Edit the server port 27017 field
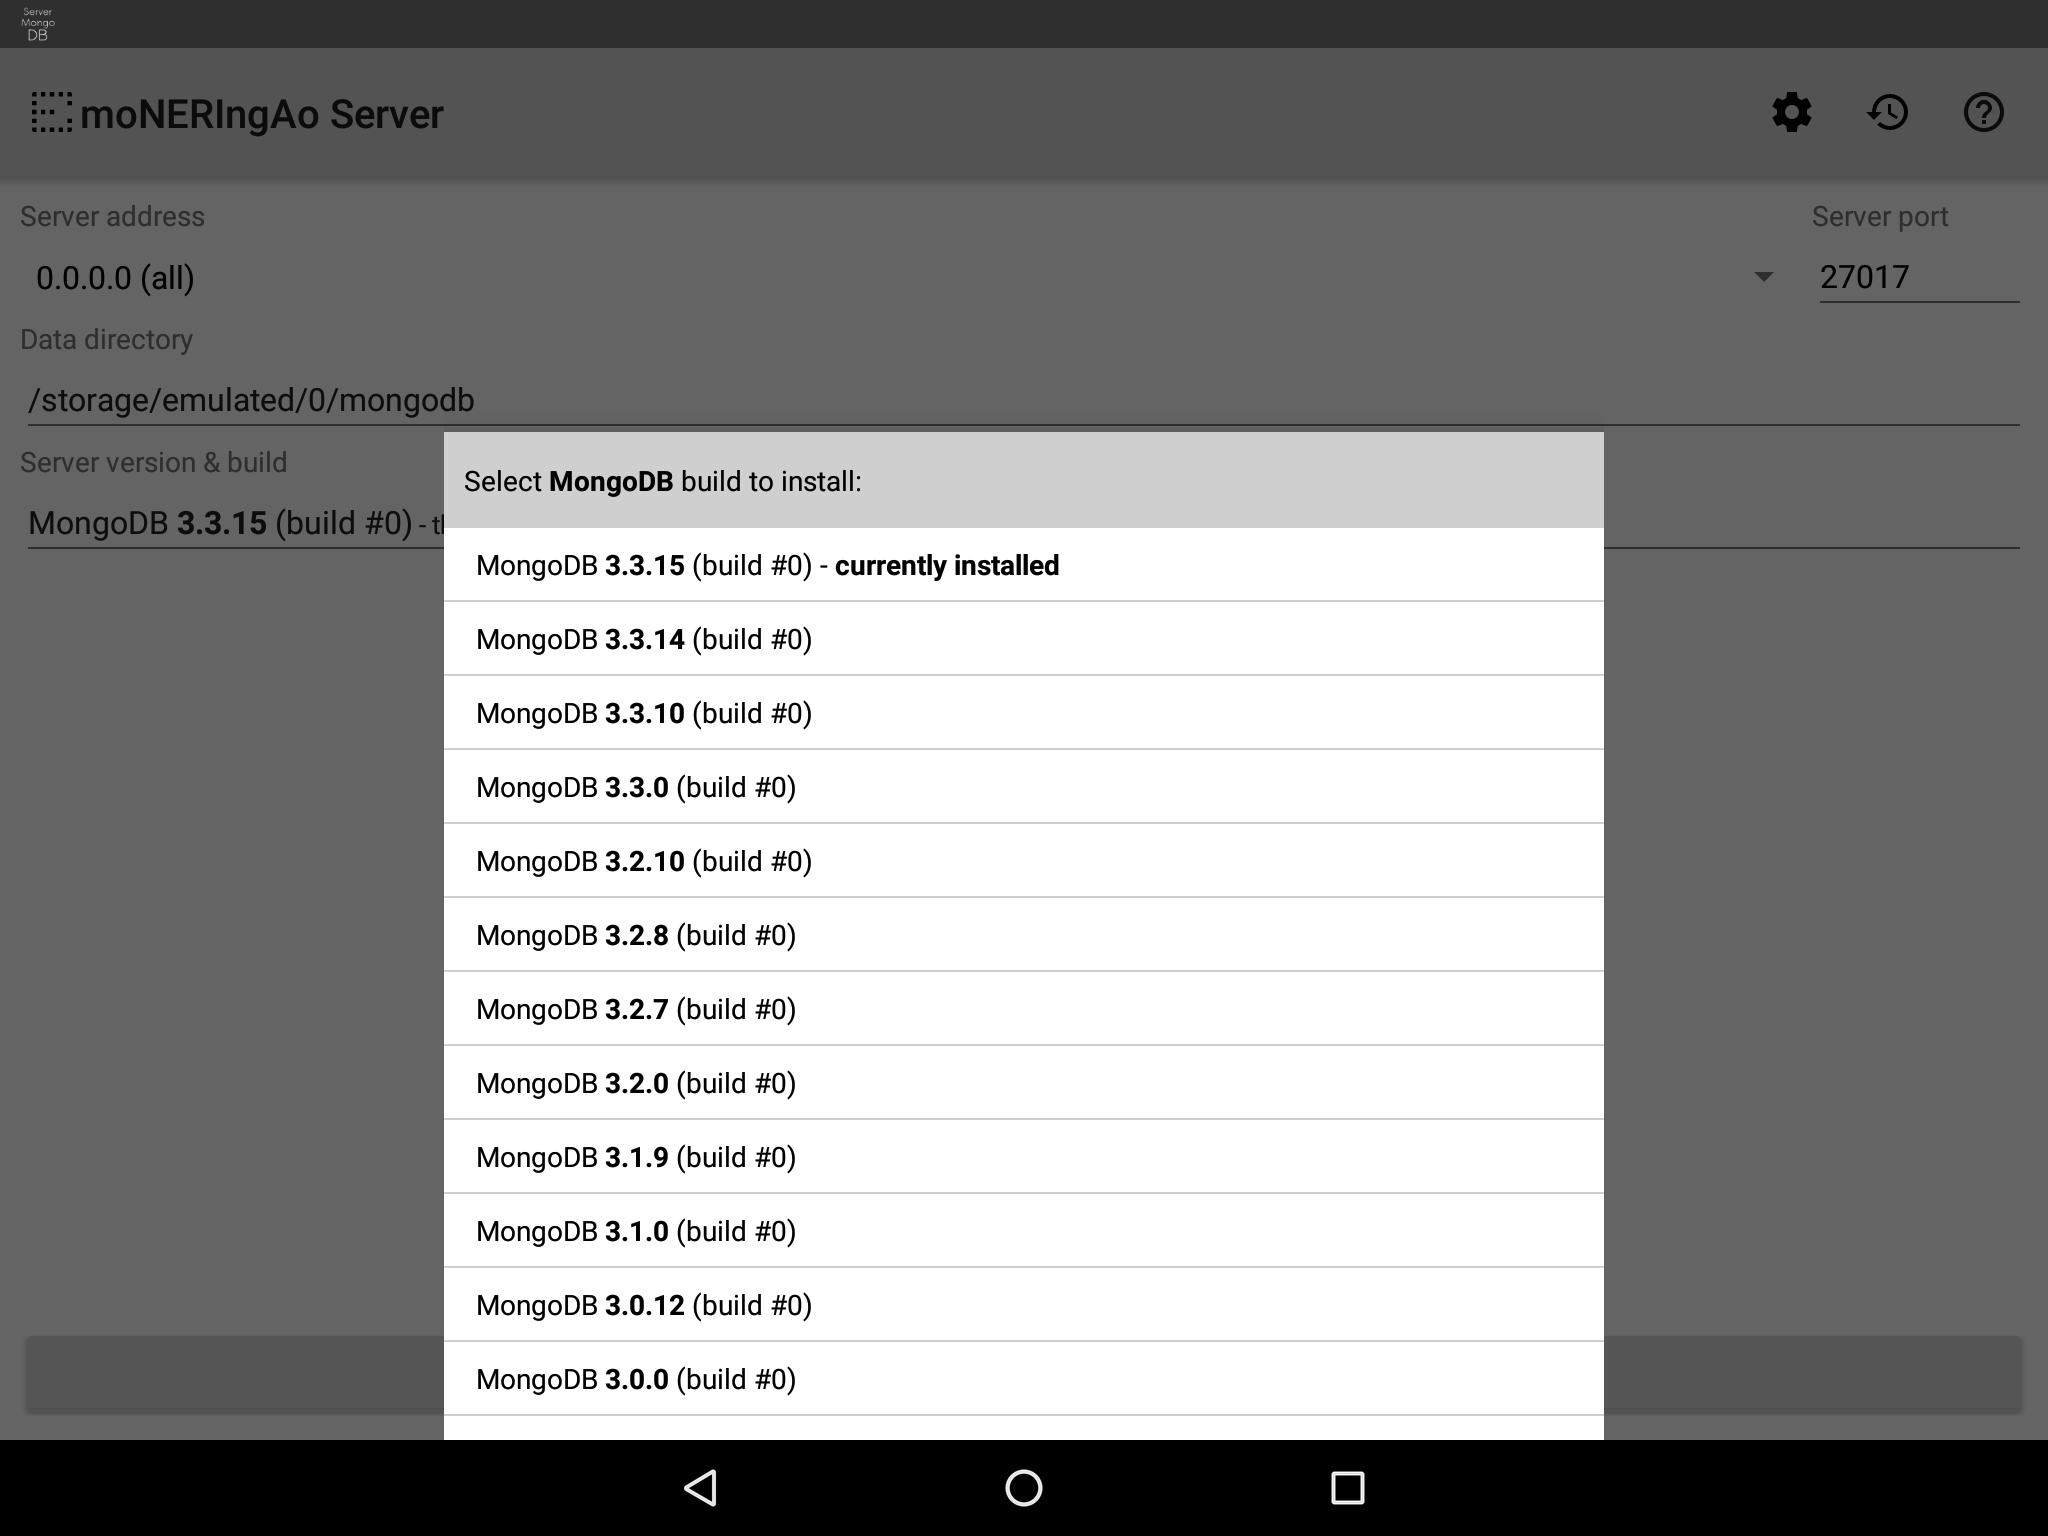Screen dimensions: 2048x1536 [1919, 277]
